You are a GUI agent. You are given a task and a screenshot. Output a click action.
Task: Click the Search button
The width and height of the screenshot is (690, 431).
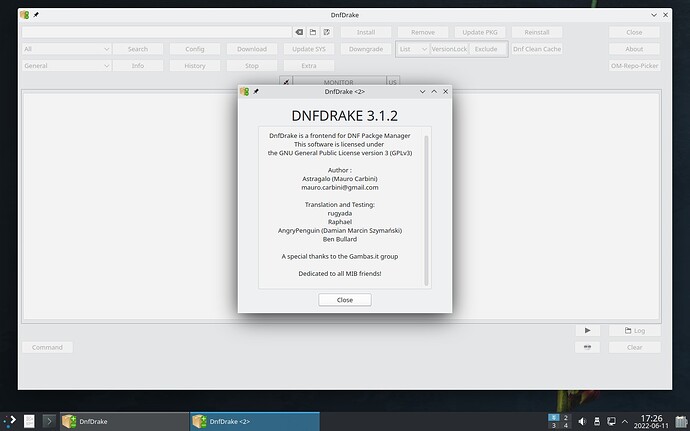click(x=138, y=49)
